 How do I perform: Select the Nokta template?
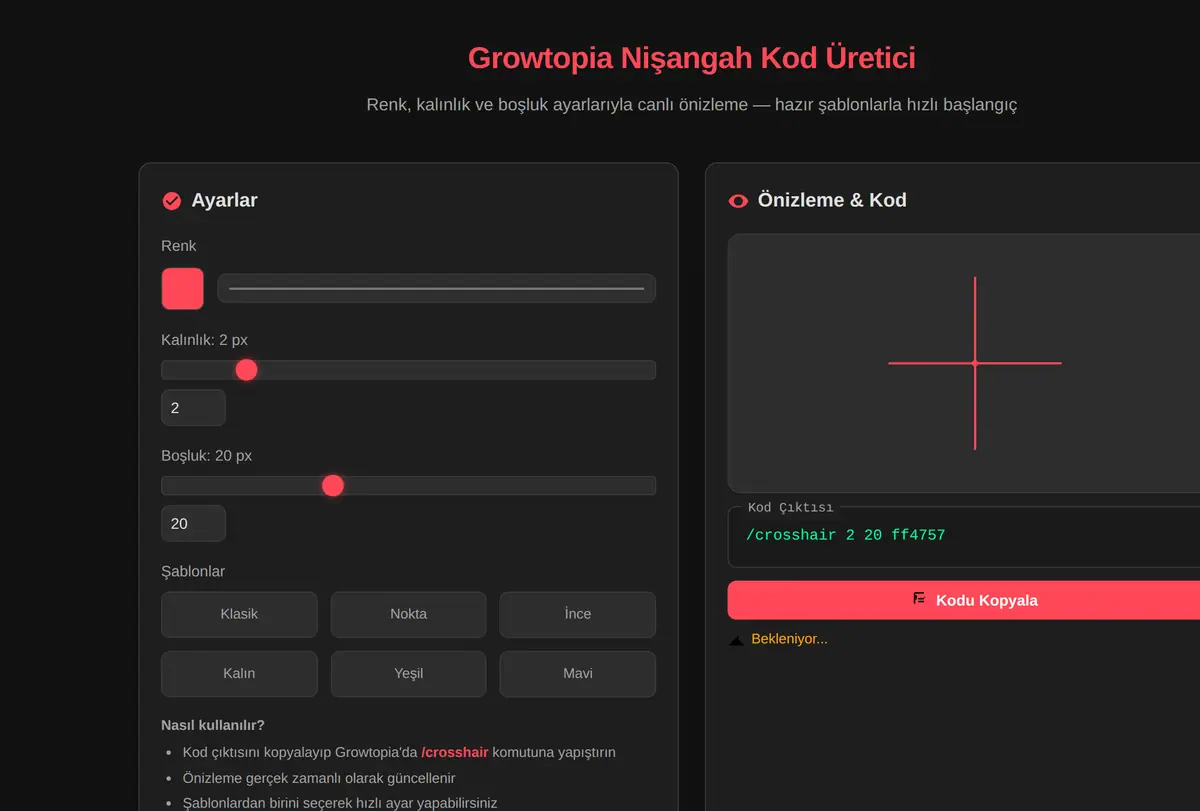pyautogui.click(x=408, y=614)
